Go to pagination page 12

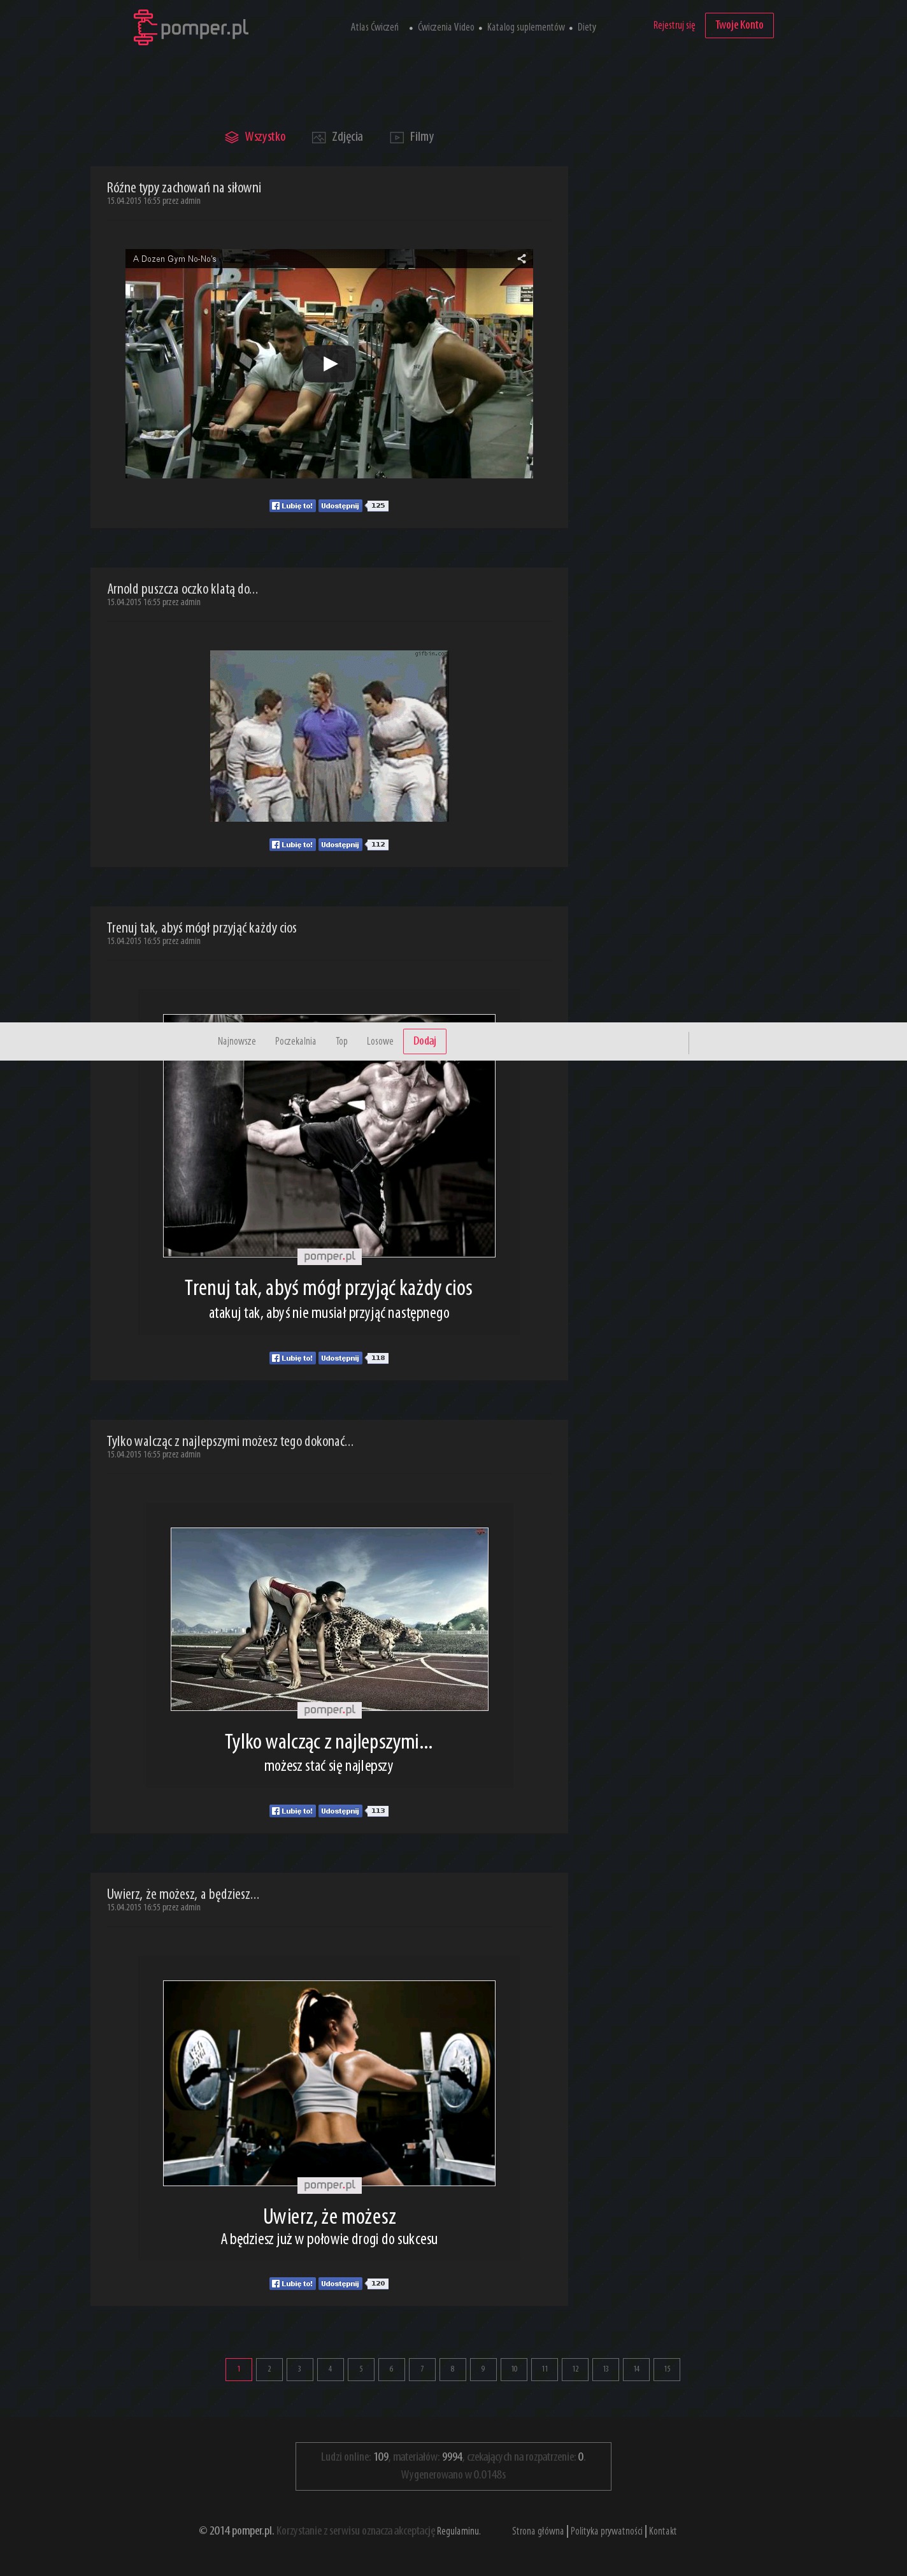[575, 2369]
